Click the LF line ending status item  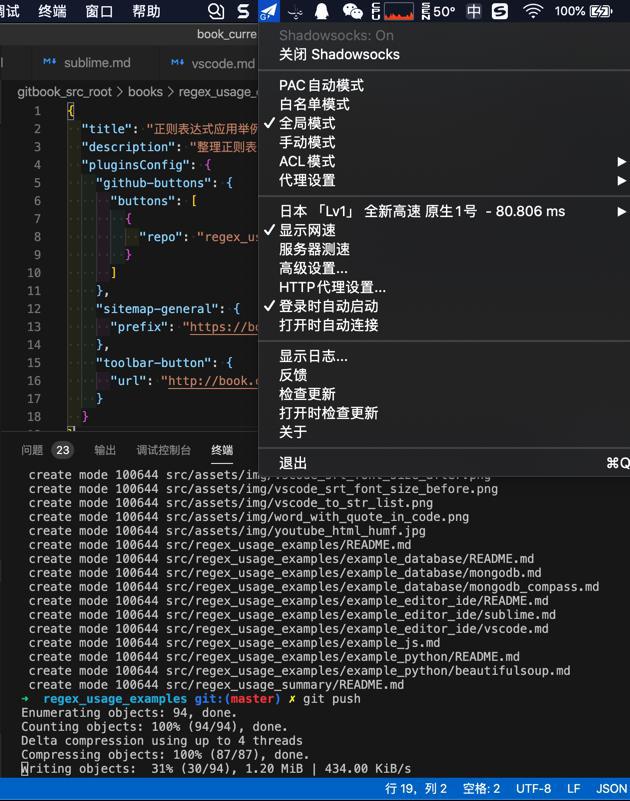(573, 789)
